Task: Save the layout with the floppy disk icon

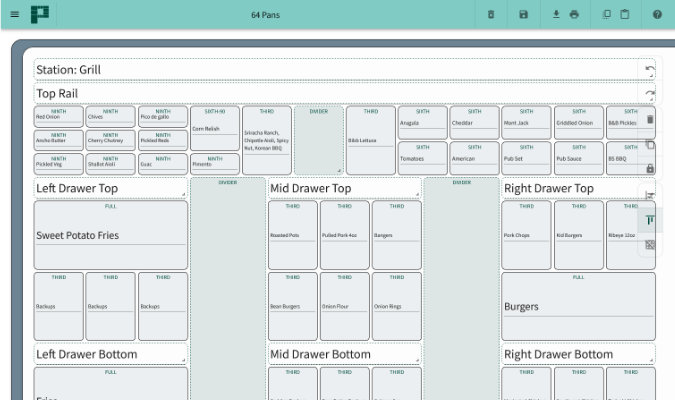Action: click(x=523, y=14)
